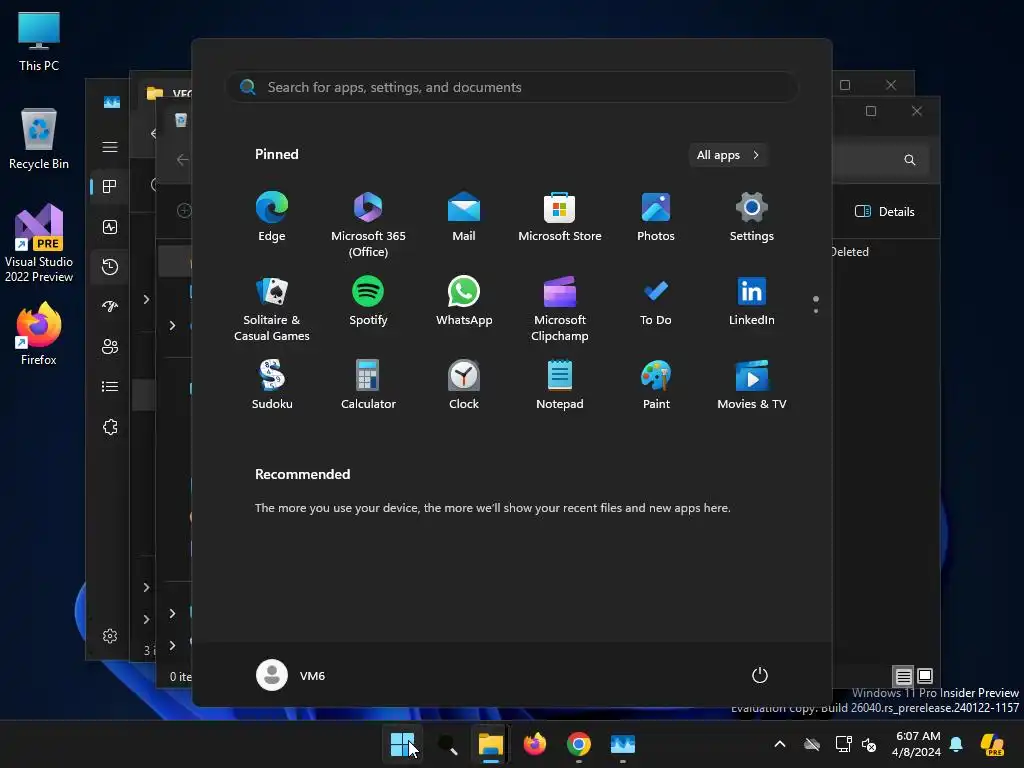Viewport: 1024px width, 768px height.
Task: Click the power button in Start menu
Action: (760, 675)
